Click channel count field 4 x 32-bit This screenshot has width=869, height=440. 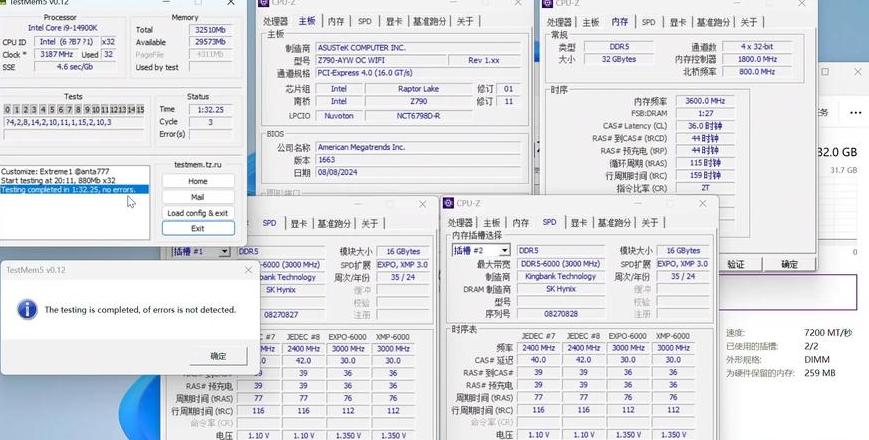[757, 47]
